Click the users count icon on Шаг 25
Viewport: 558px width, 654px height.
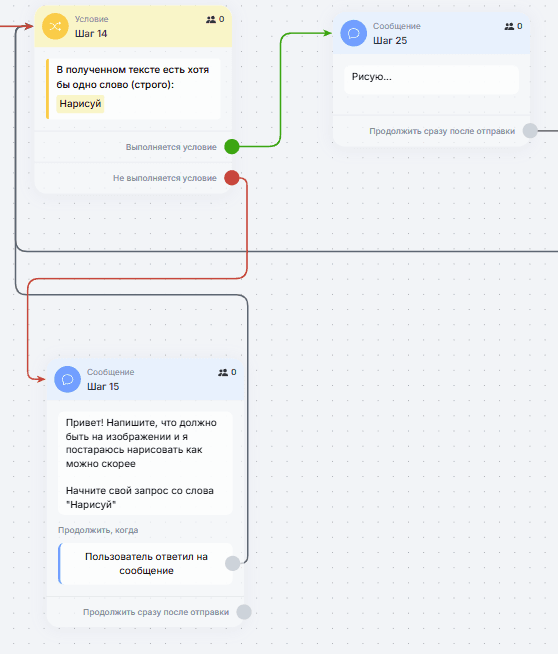pyautogui.click(x=509, y=26)
